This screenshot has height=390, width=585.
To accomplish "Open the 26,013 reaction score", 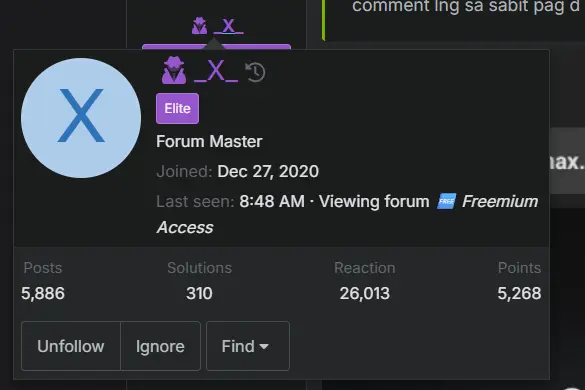I will point(365,293).
